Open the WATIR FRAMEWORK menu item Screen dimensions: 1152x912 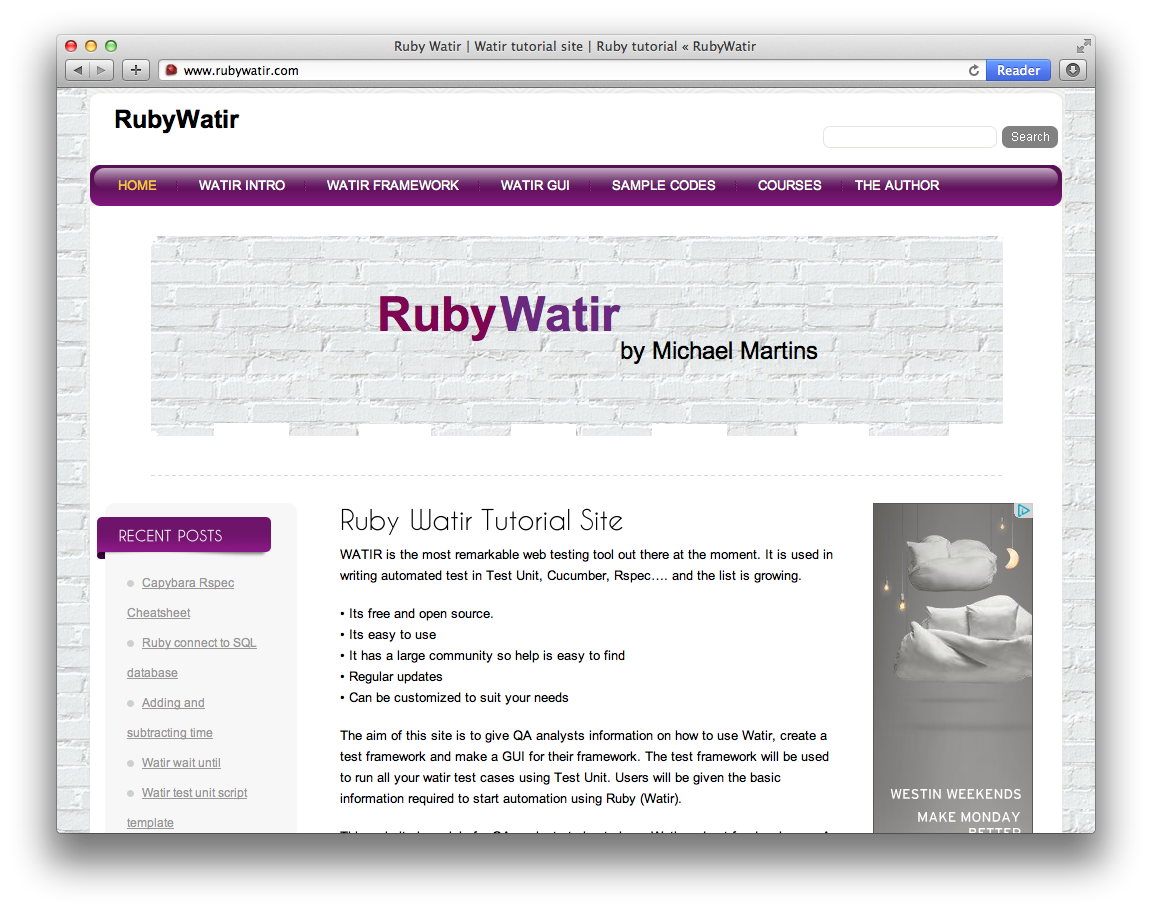[392, 185]
